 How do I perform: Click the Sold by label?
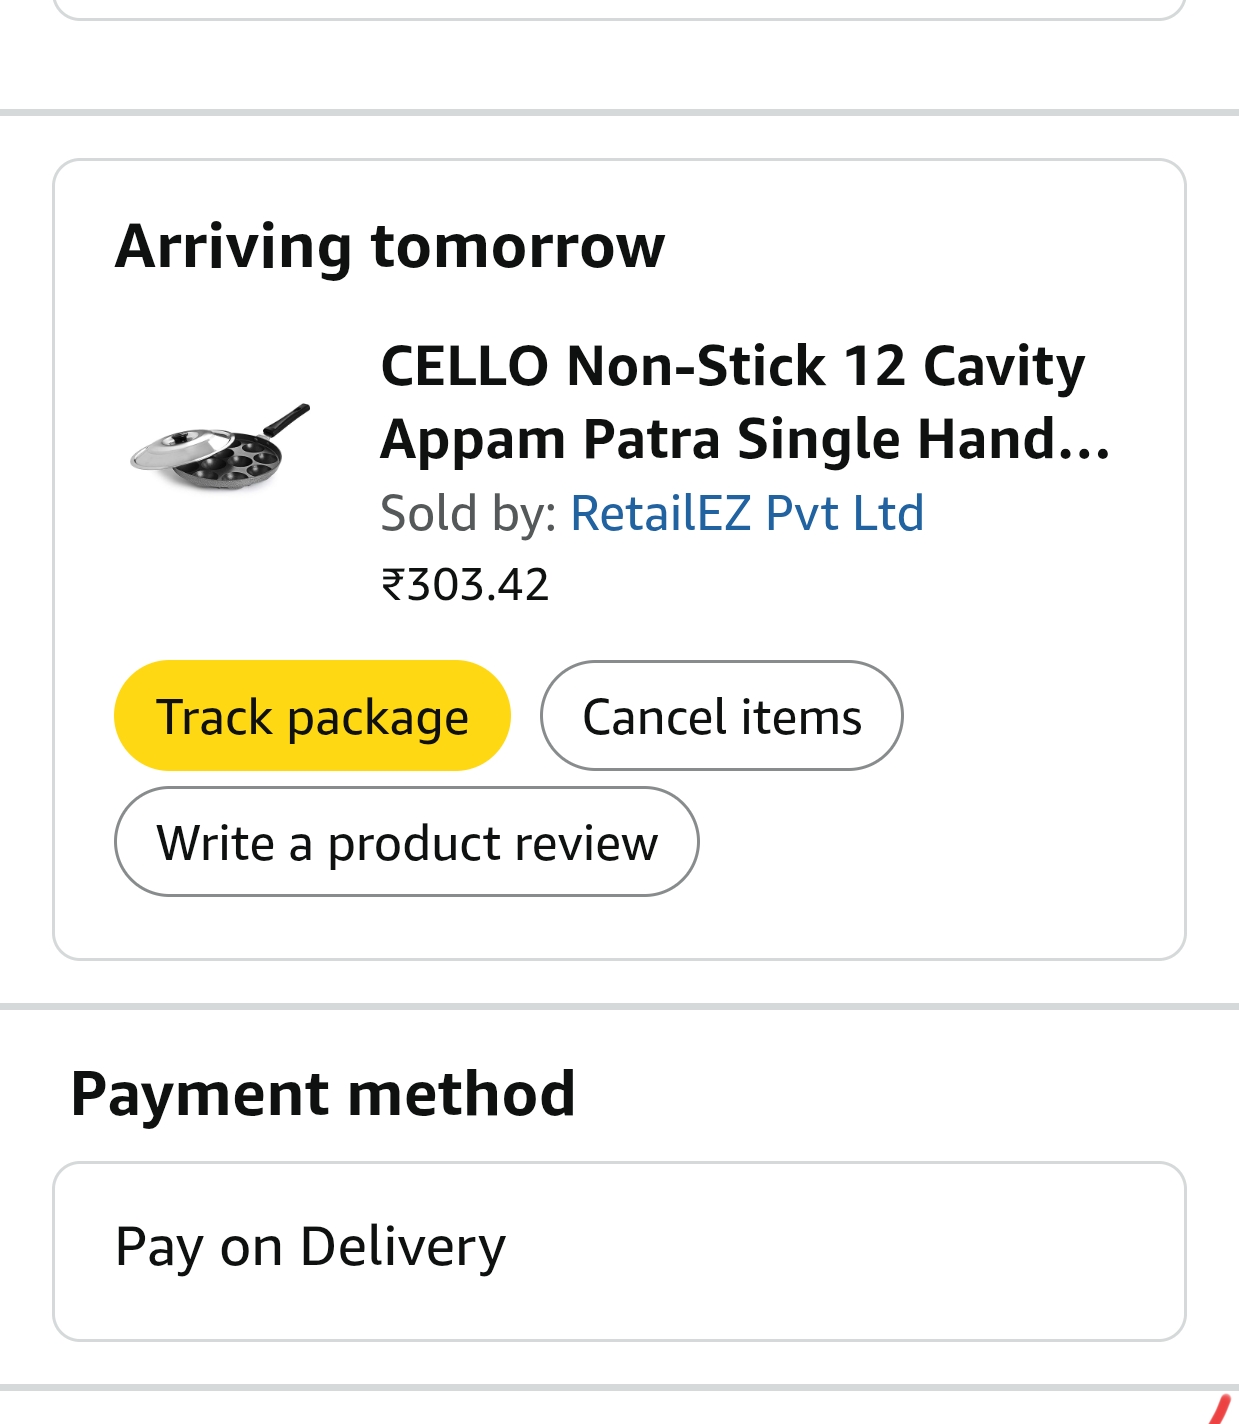468,513
